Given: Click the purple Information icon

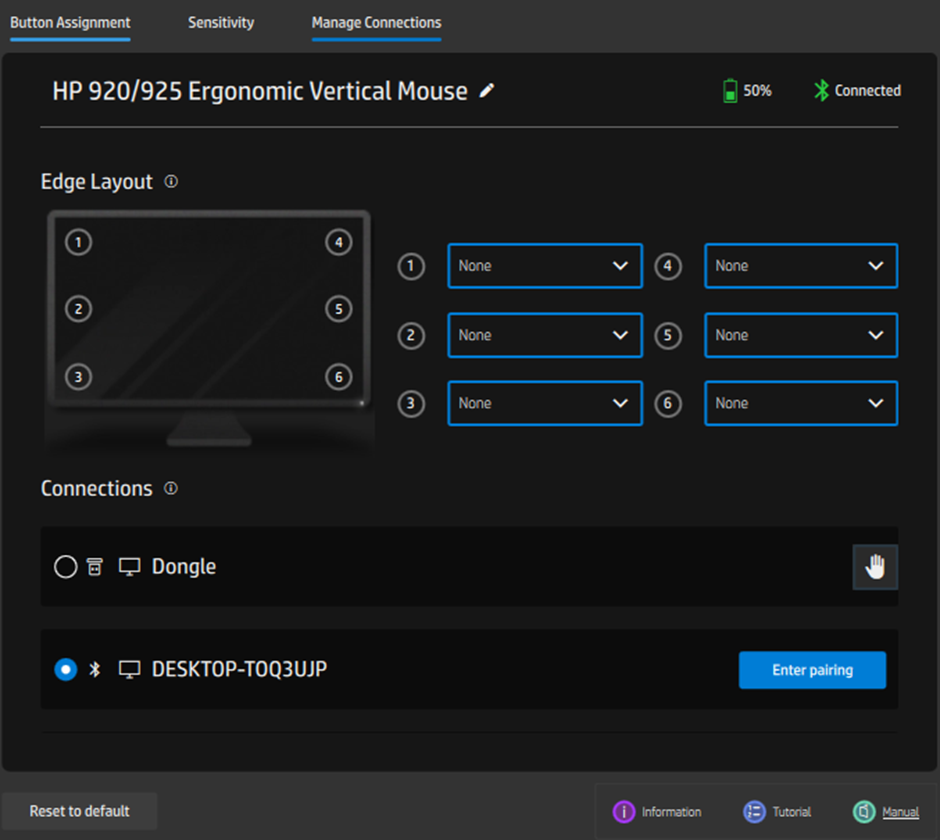Looking at the screenshot, I should coord(623,812).
